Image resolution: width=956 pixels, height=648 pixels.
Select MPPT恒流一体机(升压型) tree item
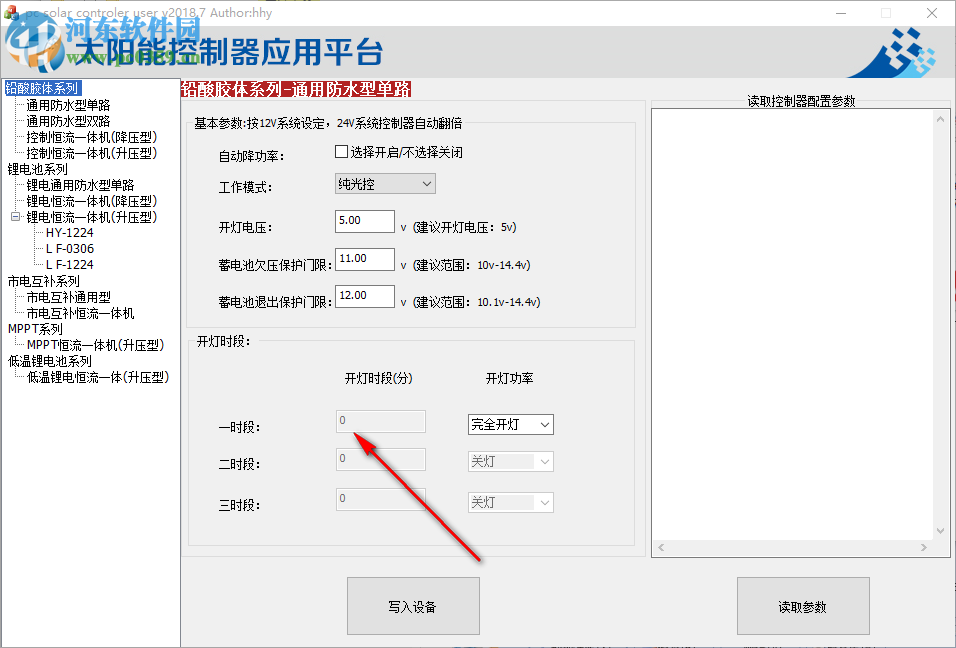coord(95,345)
